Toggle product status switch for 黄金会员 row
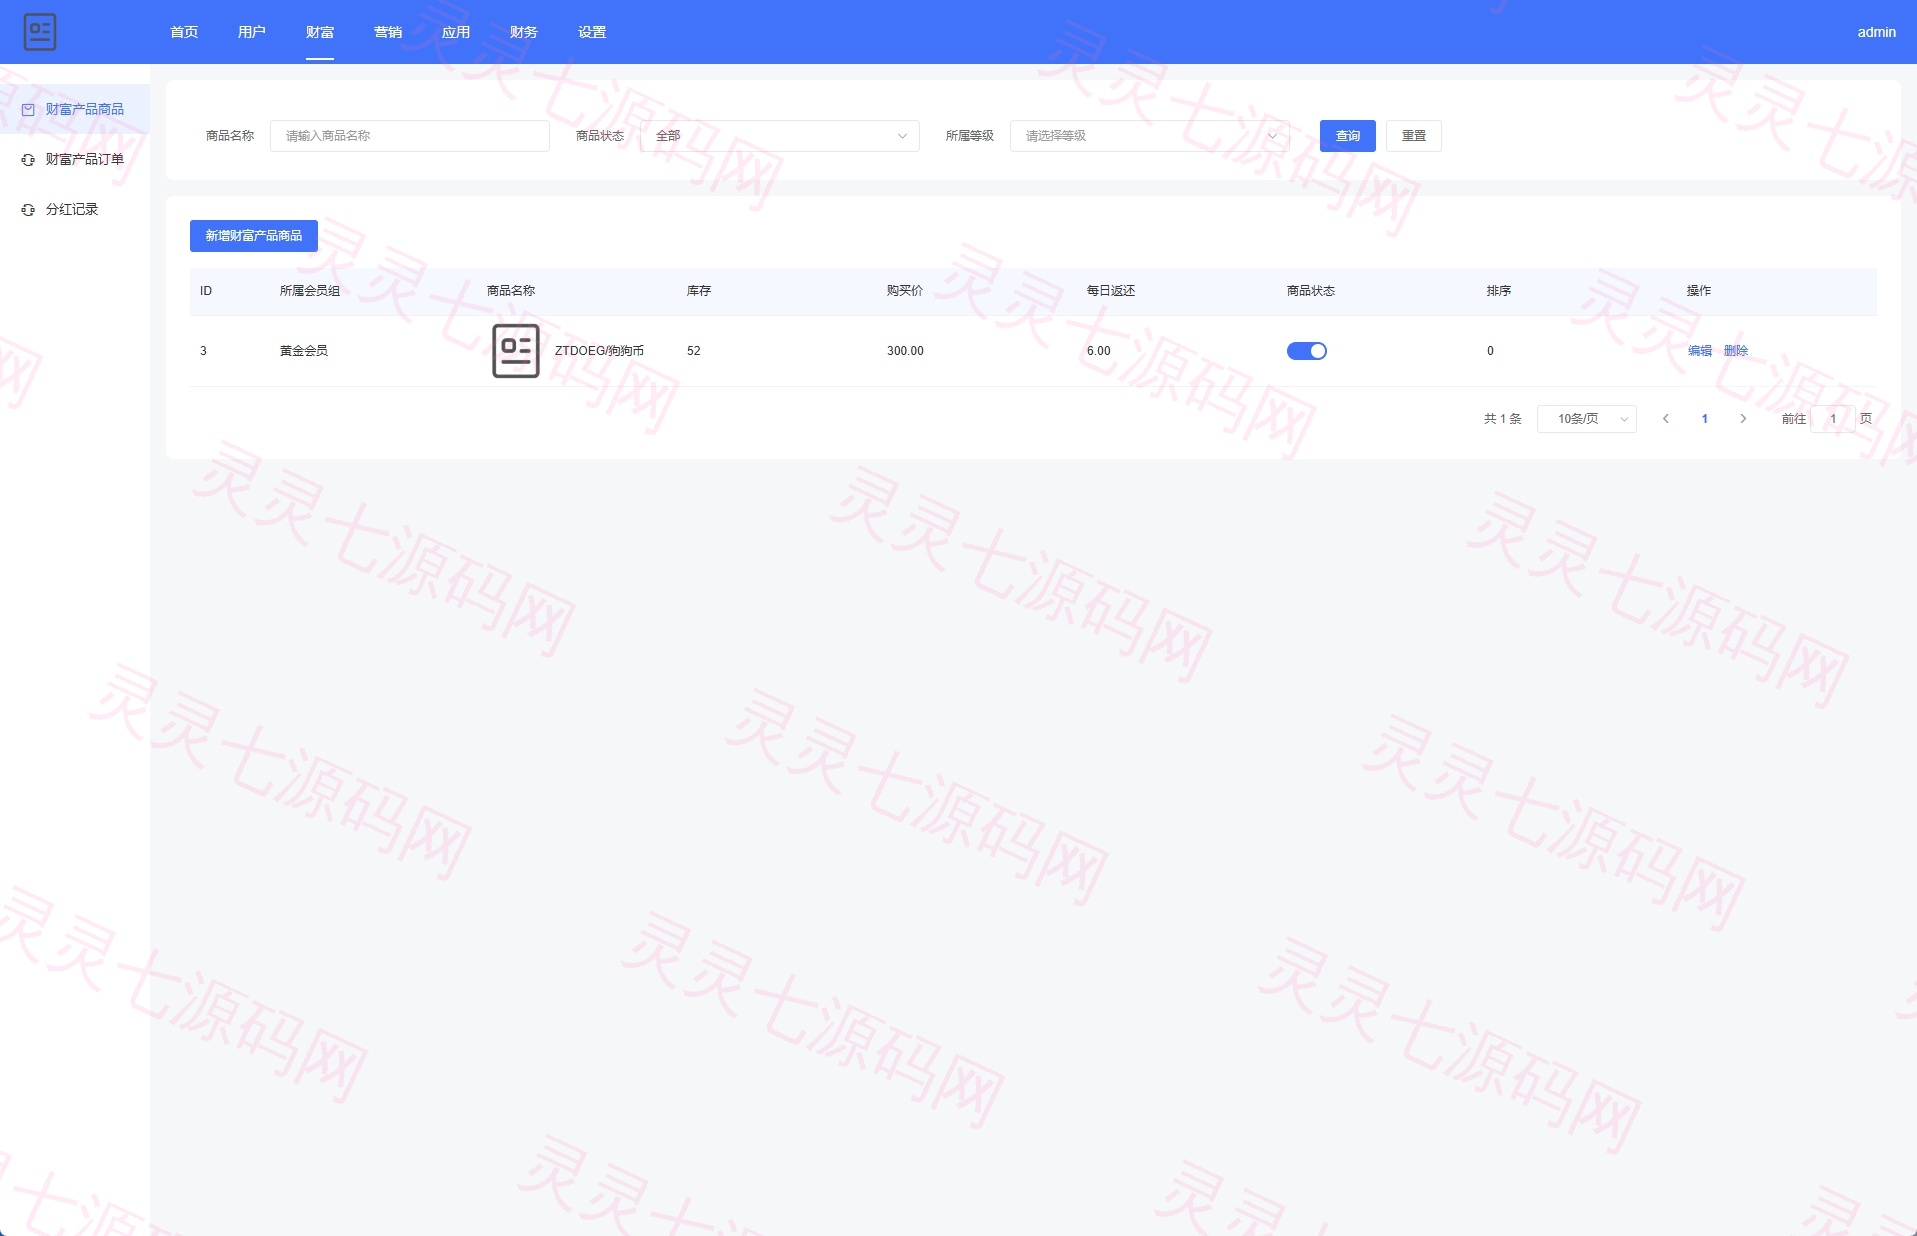The width and height of the screenshot is (1917, 1236). (1306, 351)
